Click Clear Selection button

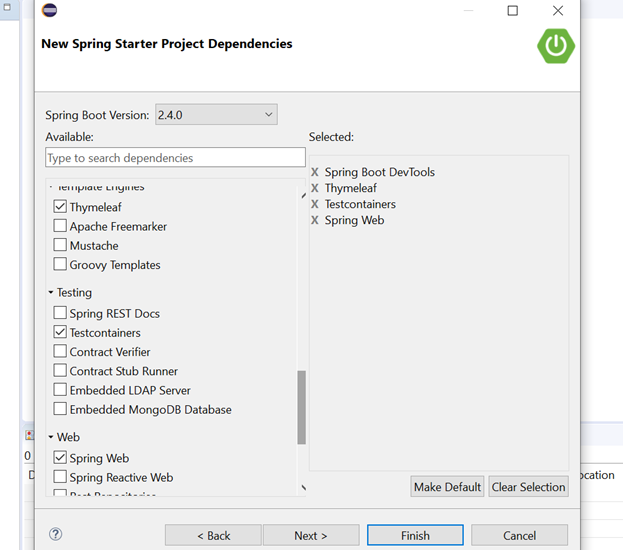[528, 487]
